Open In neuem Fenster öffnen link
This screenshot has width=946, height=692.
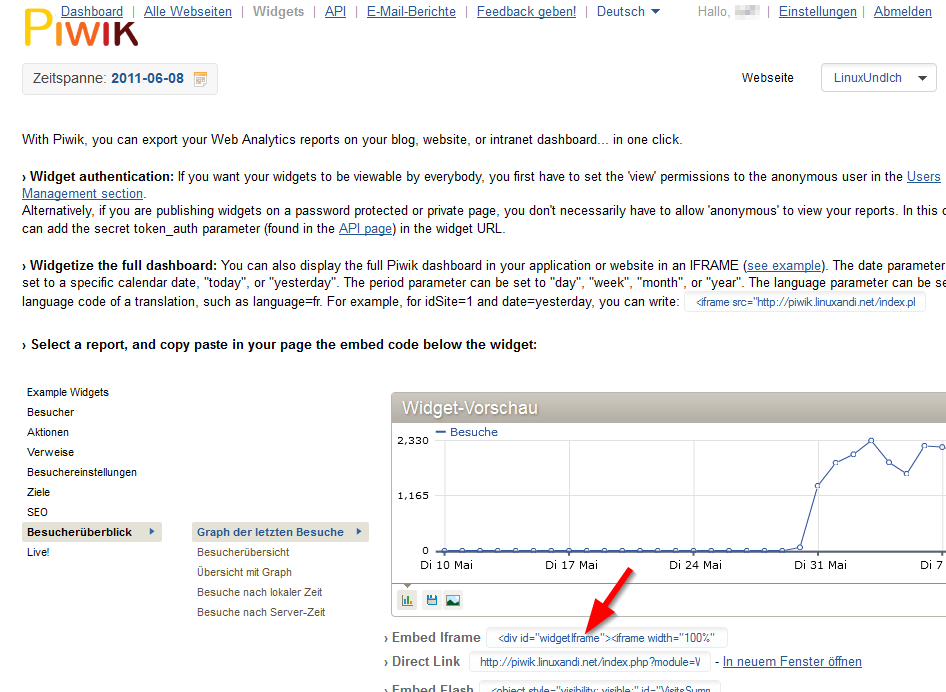point(792,662)
